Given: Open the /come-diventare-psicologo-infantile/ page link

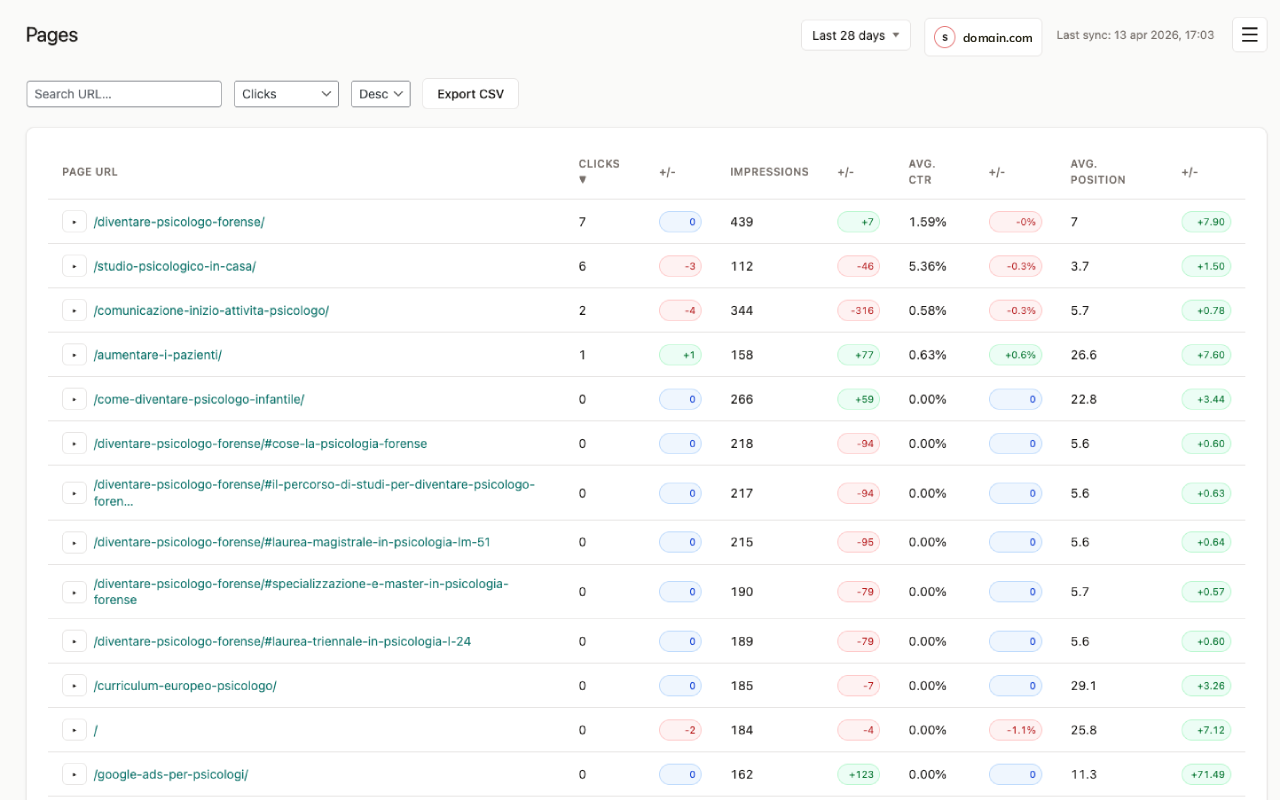Looking at the screenshot, I should coord(199,398).
